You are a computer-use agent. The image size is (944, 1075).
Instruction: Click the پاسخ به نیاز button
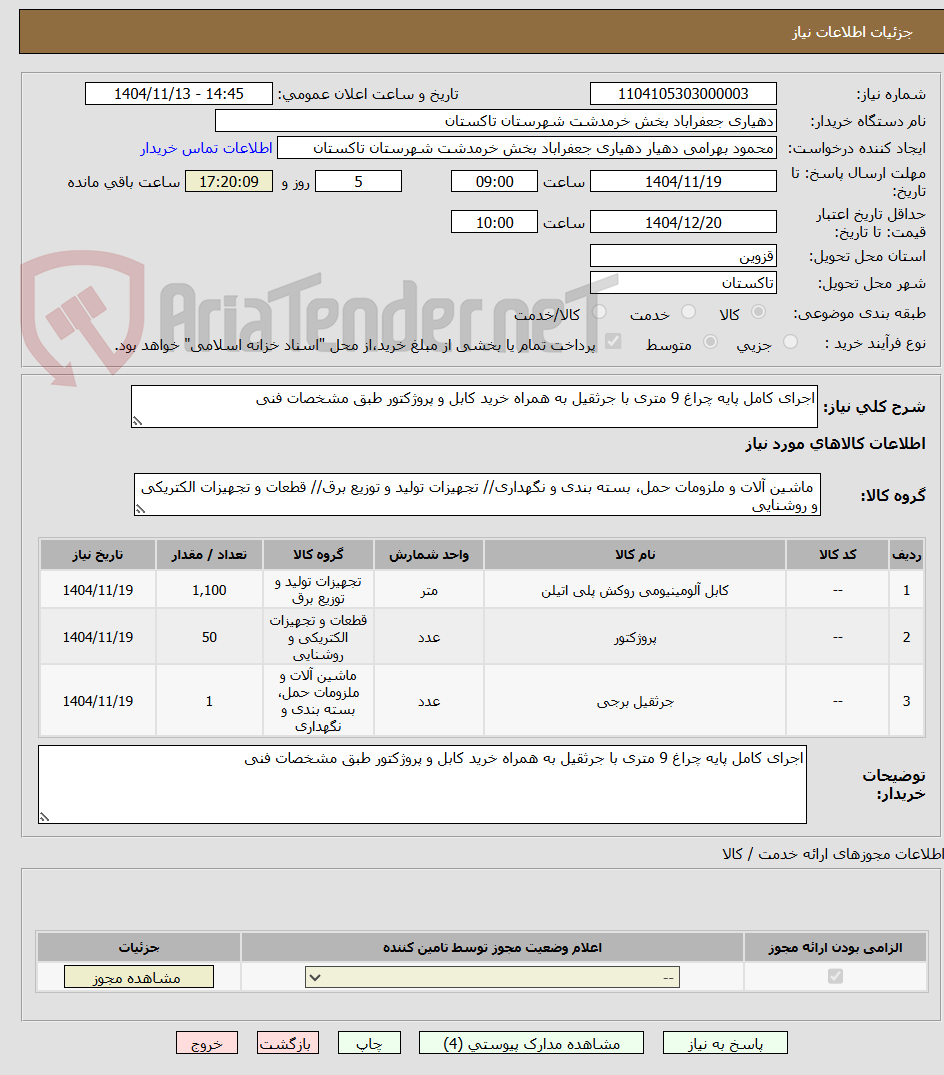click(x=725, y=1043)
